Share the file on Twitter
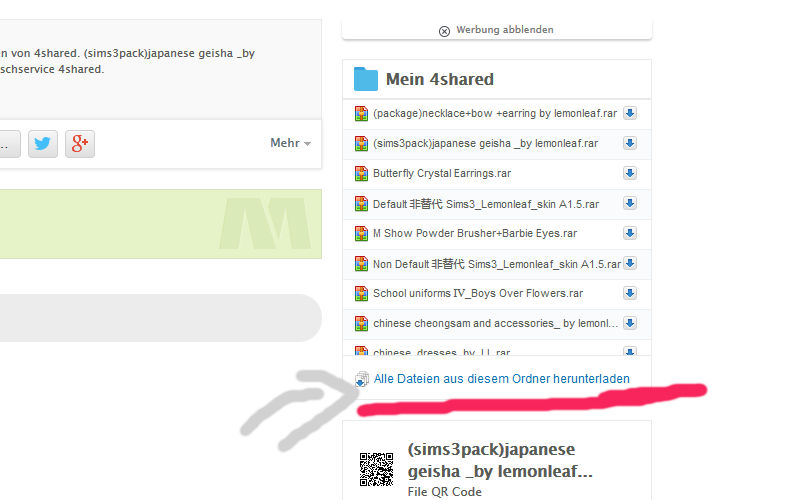800x500 pixels. [x=42, y=143]
